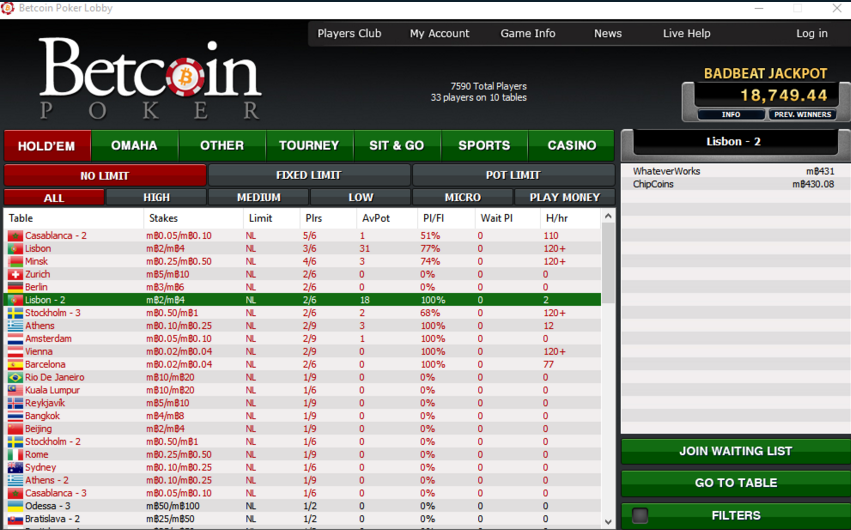The image size is (851, 530).
Task: Click the China flag icon next to Beijing
Action: 15,429
